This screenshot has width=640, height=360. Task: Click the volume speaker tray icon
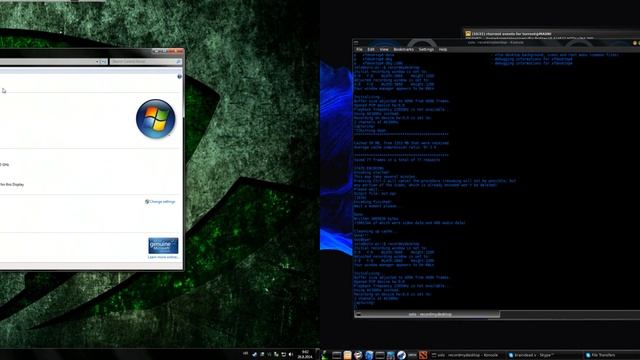tap(291, 355)
